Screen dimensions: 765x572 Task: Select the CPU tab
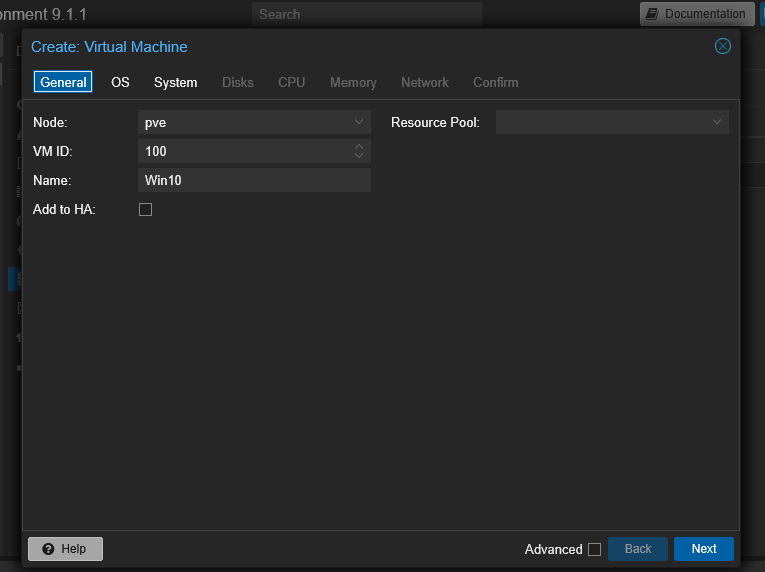291,82
